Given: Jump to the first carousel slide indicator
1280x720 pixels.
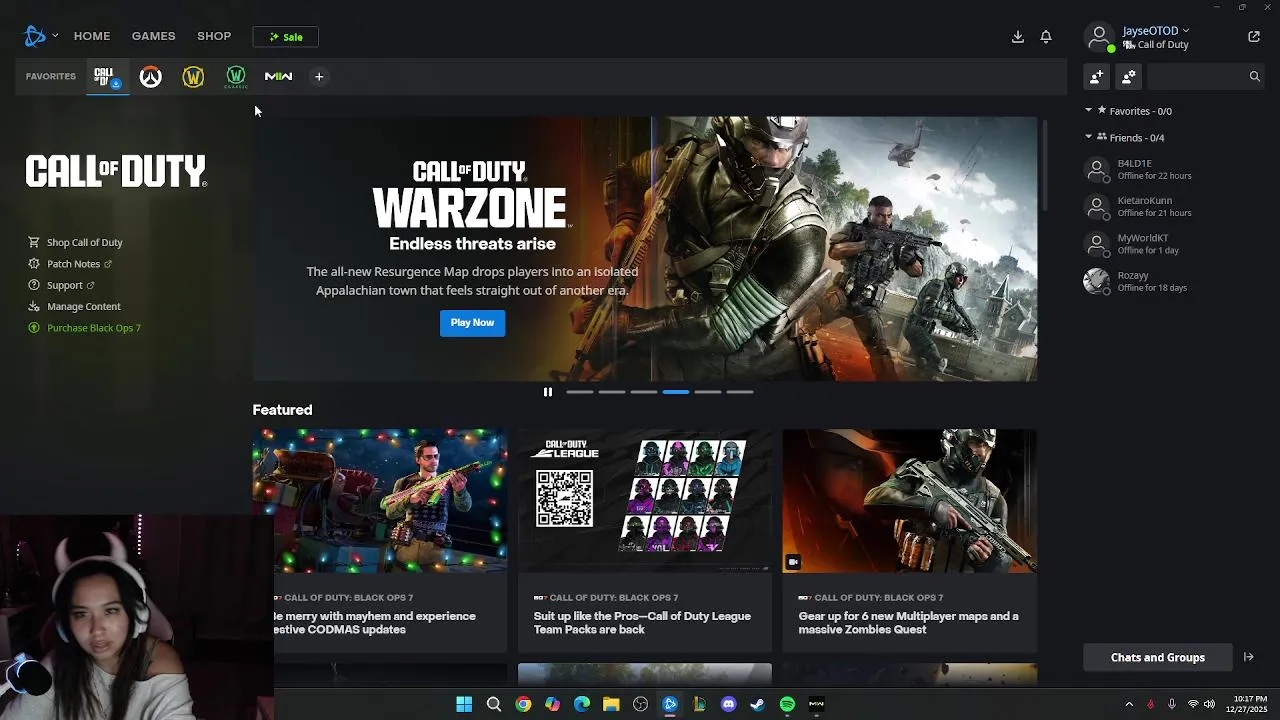Looking at the screenshot, I should click(x=580, y=392).
